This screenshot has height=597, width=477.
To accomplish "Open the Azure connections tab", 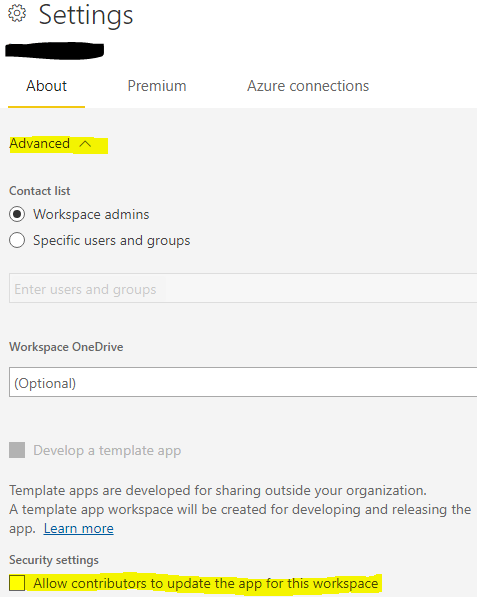I will coord(308,86).
